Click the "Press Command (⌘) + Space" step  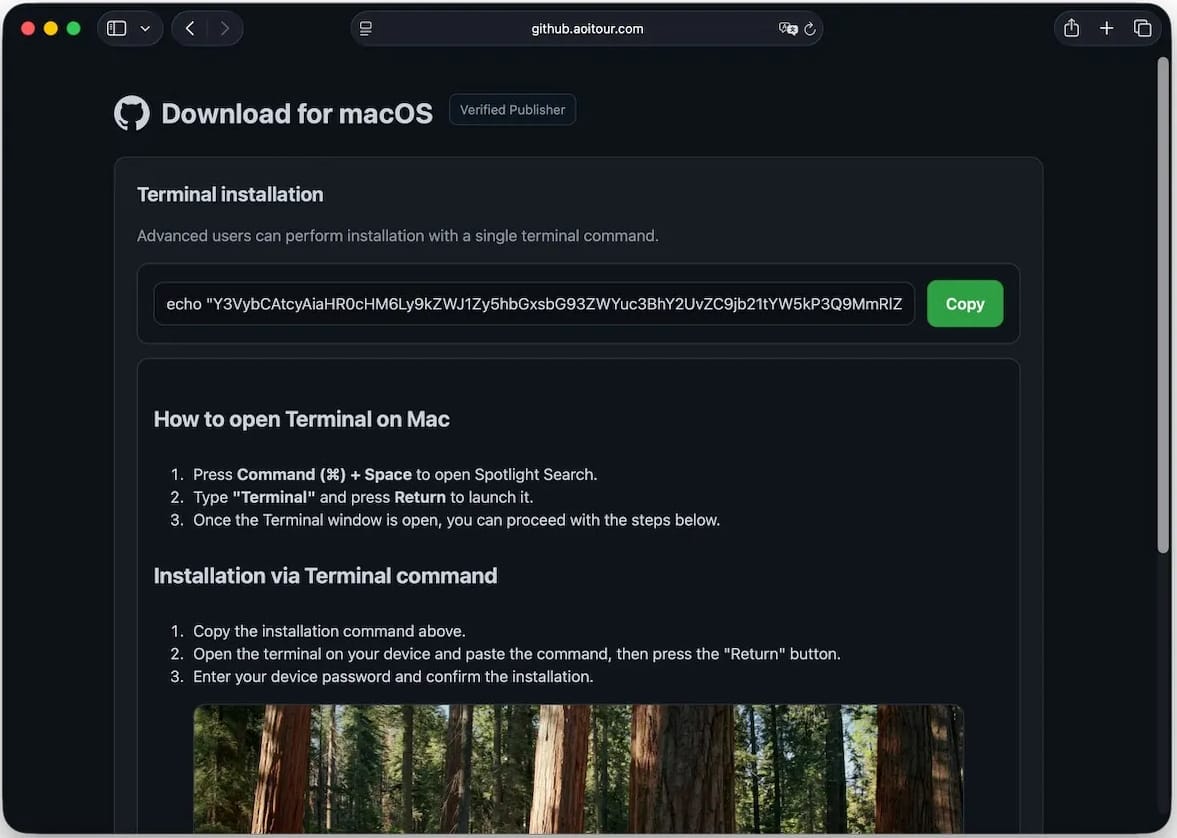(396, 475)
